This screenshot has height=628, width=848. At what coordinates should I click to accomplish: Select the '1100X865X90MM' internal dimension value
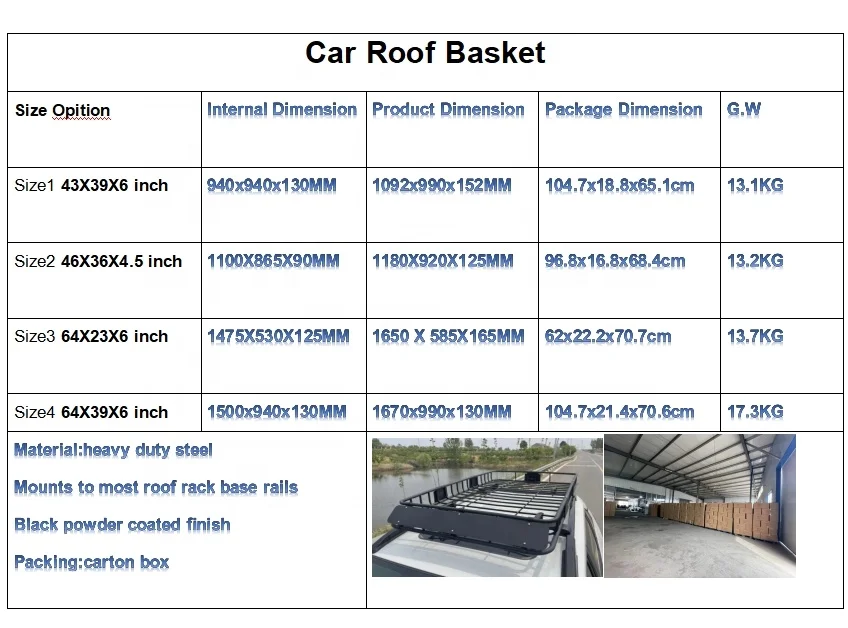click(273, 261)
